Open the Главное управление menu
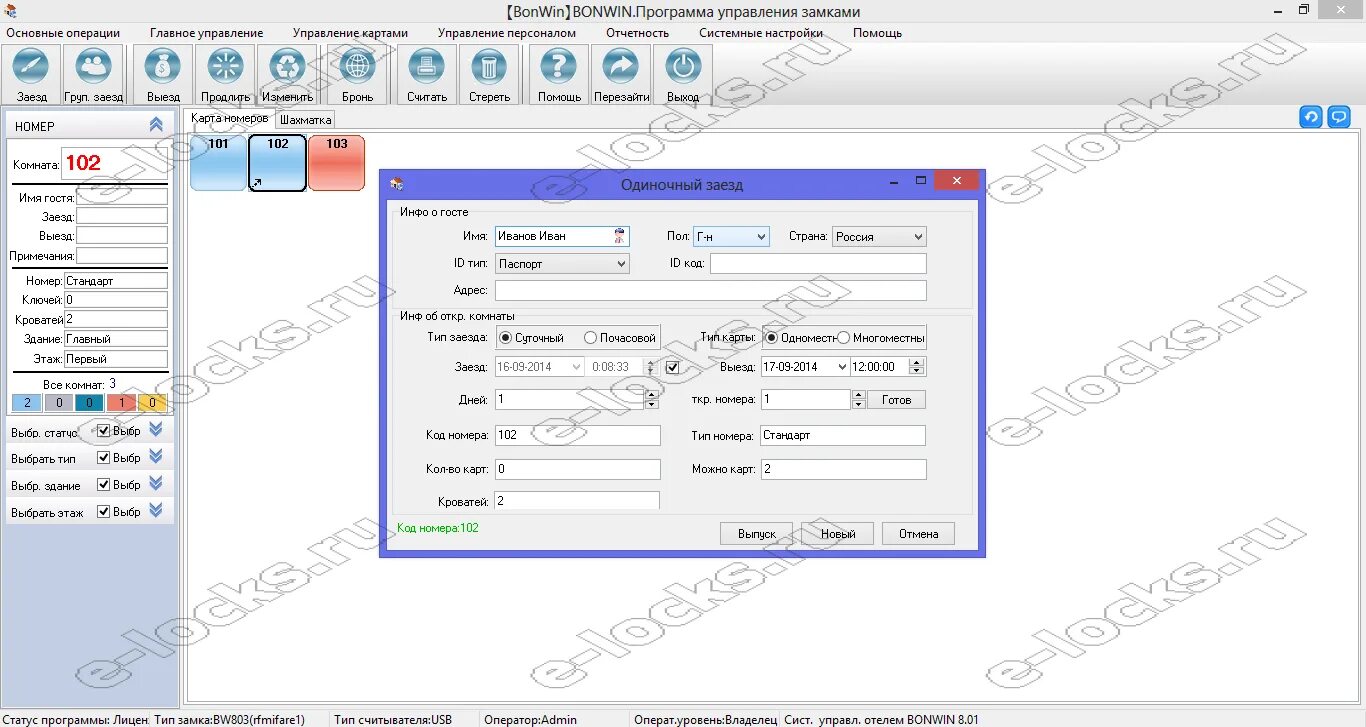The image size is (1366, 727). tap(207, 33)
